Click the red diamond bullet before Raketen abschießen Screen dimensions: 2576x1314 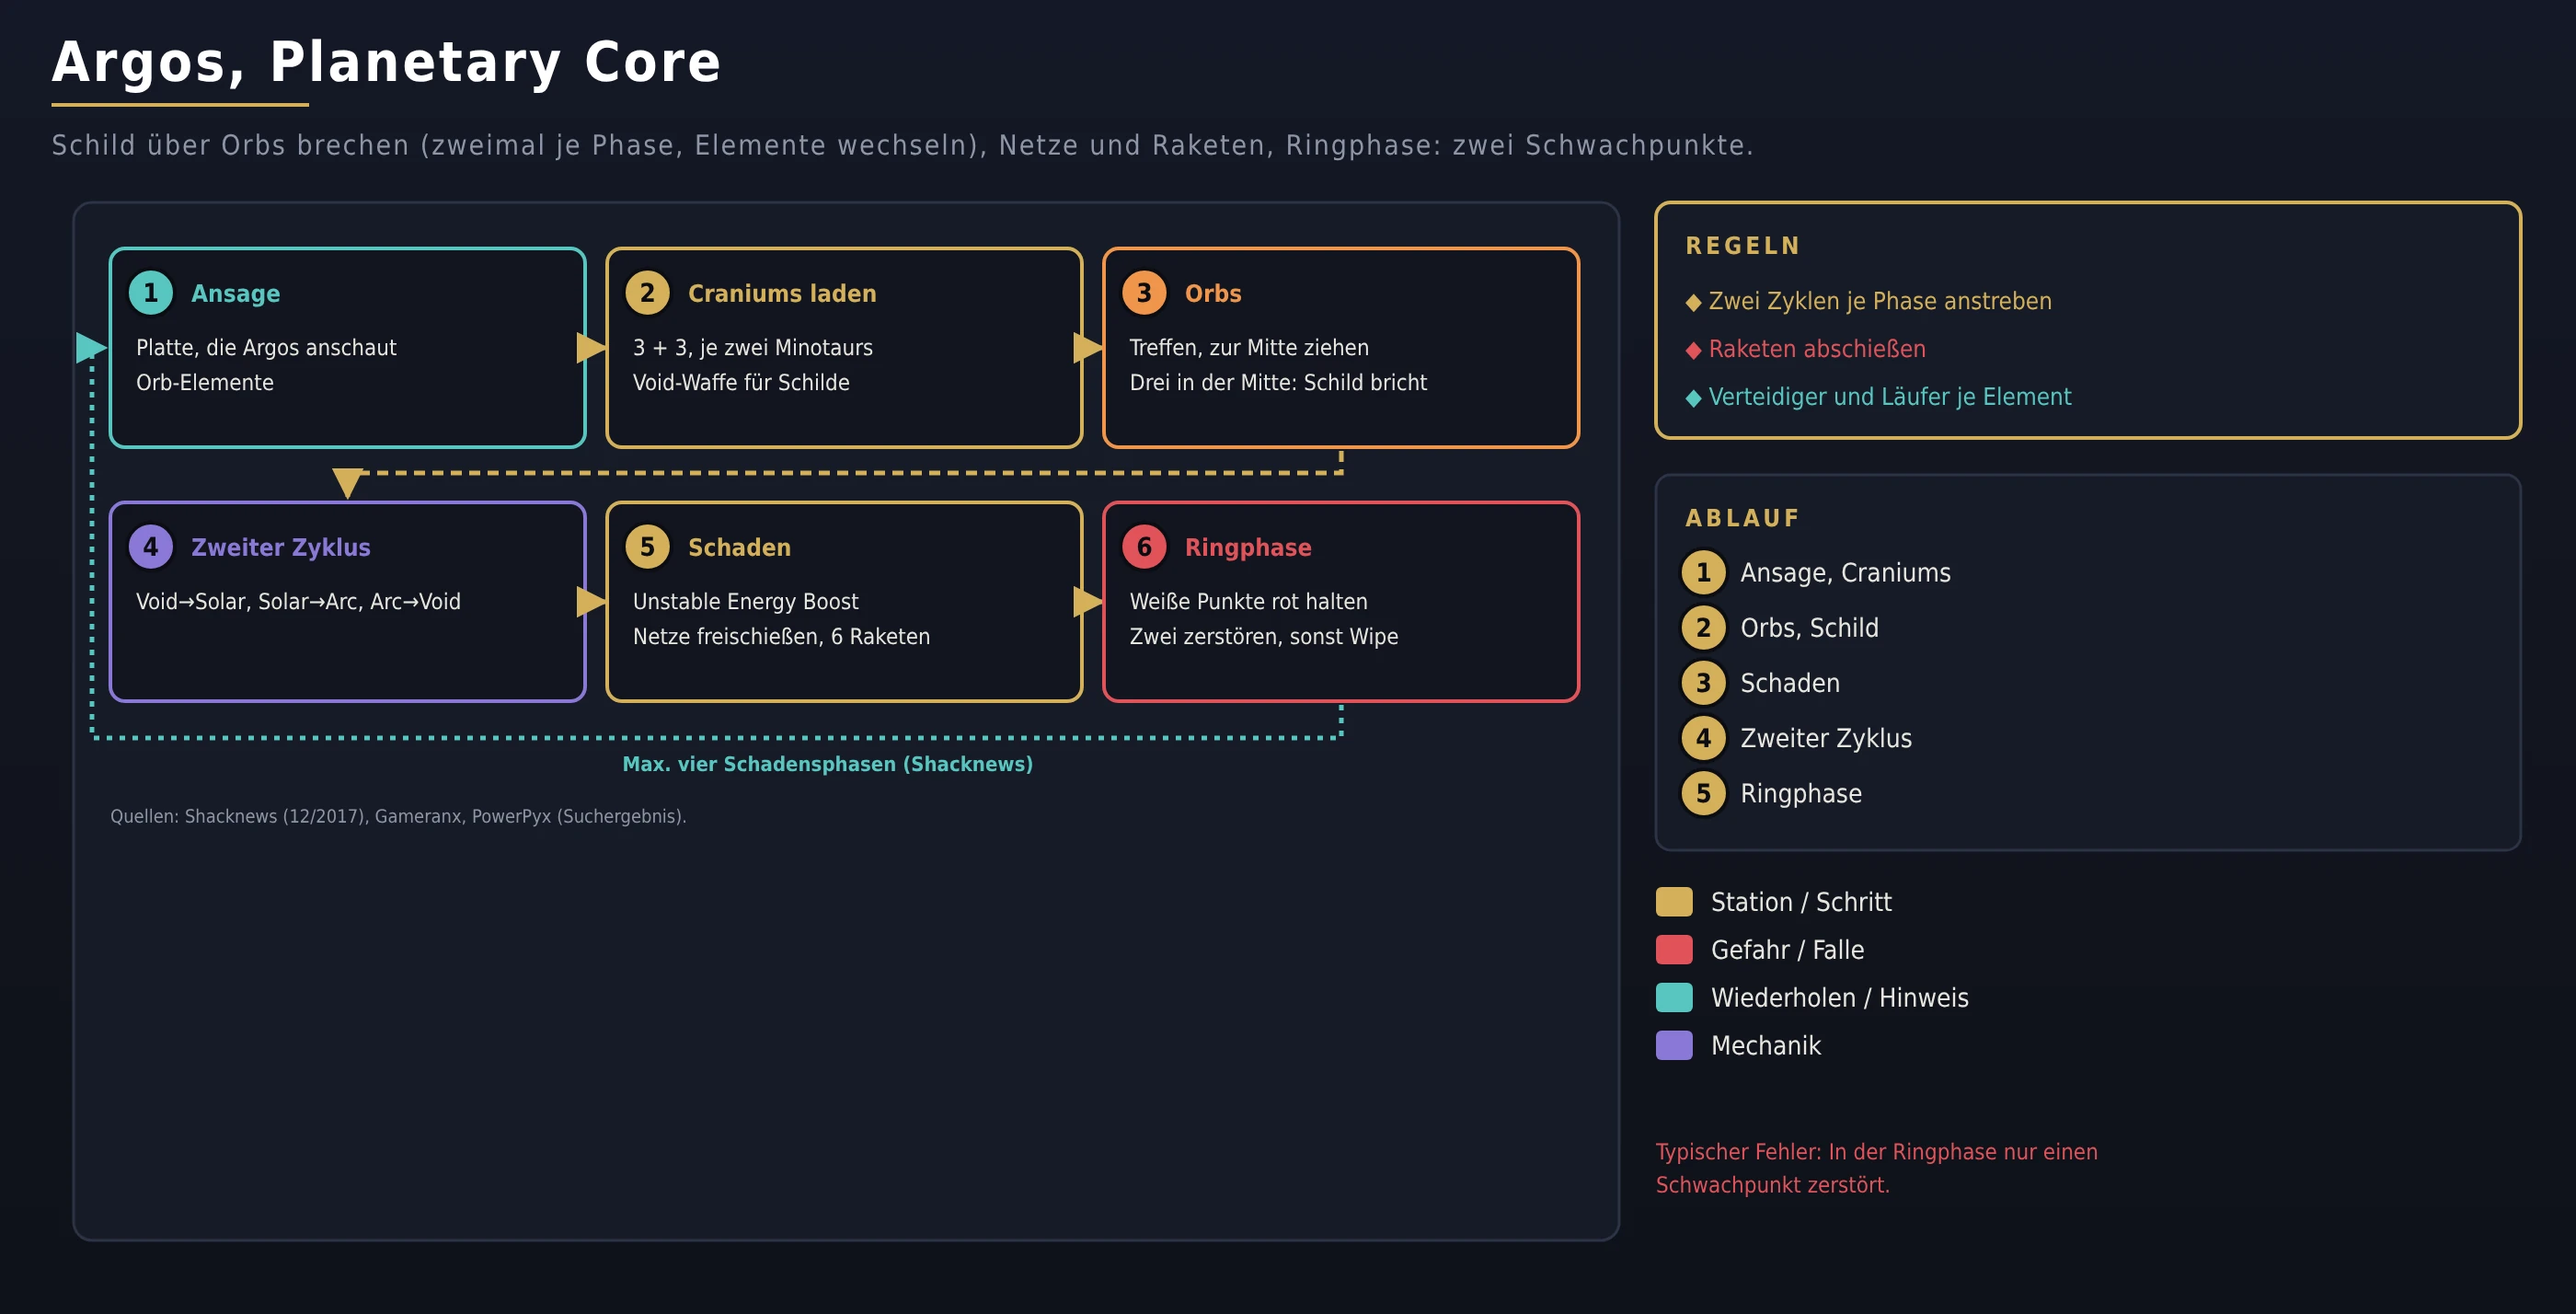click(x=1693, y=351)
